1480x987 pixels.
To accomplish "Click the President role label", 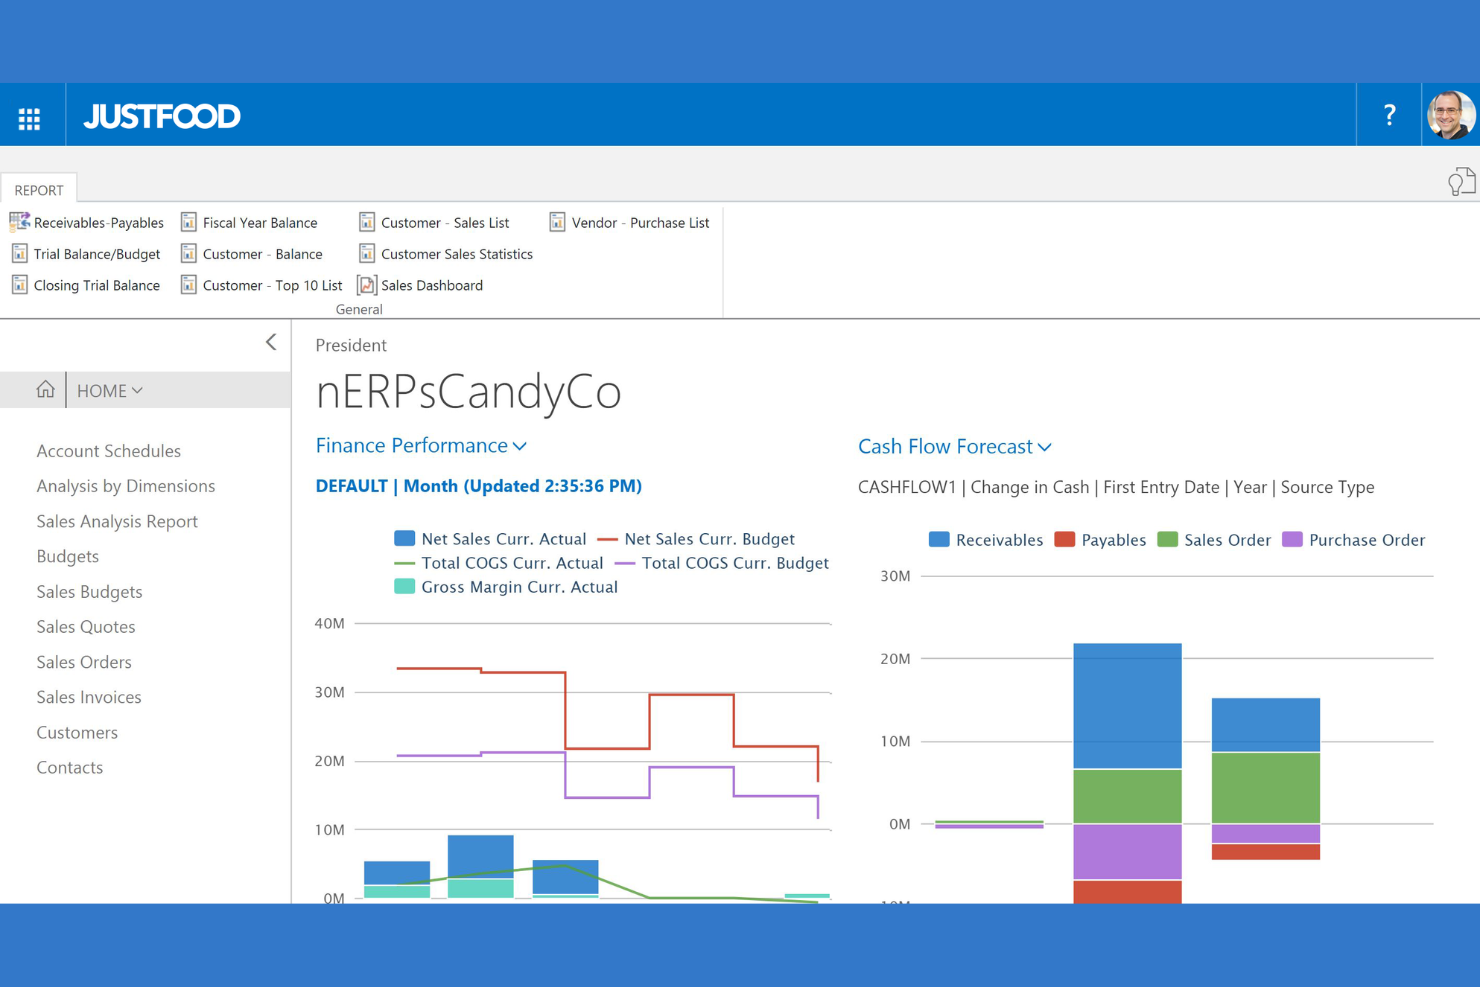I will pos(351,345).
